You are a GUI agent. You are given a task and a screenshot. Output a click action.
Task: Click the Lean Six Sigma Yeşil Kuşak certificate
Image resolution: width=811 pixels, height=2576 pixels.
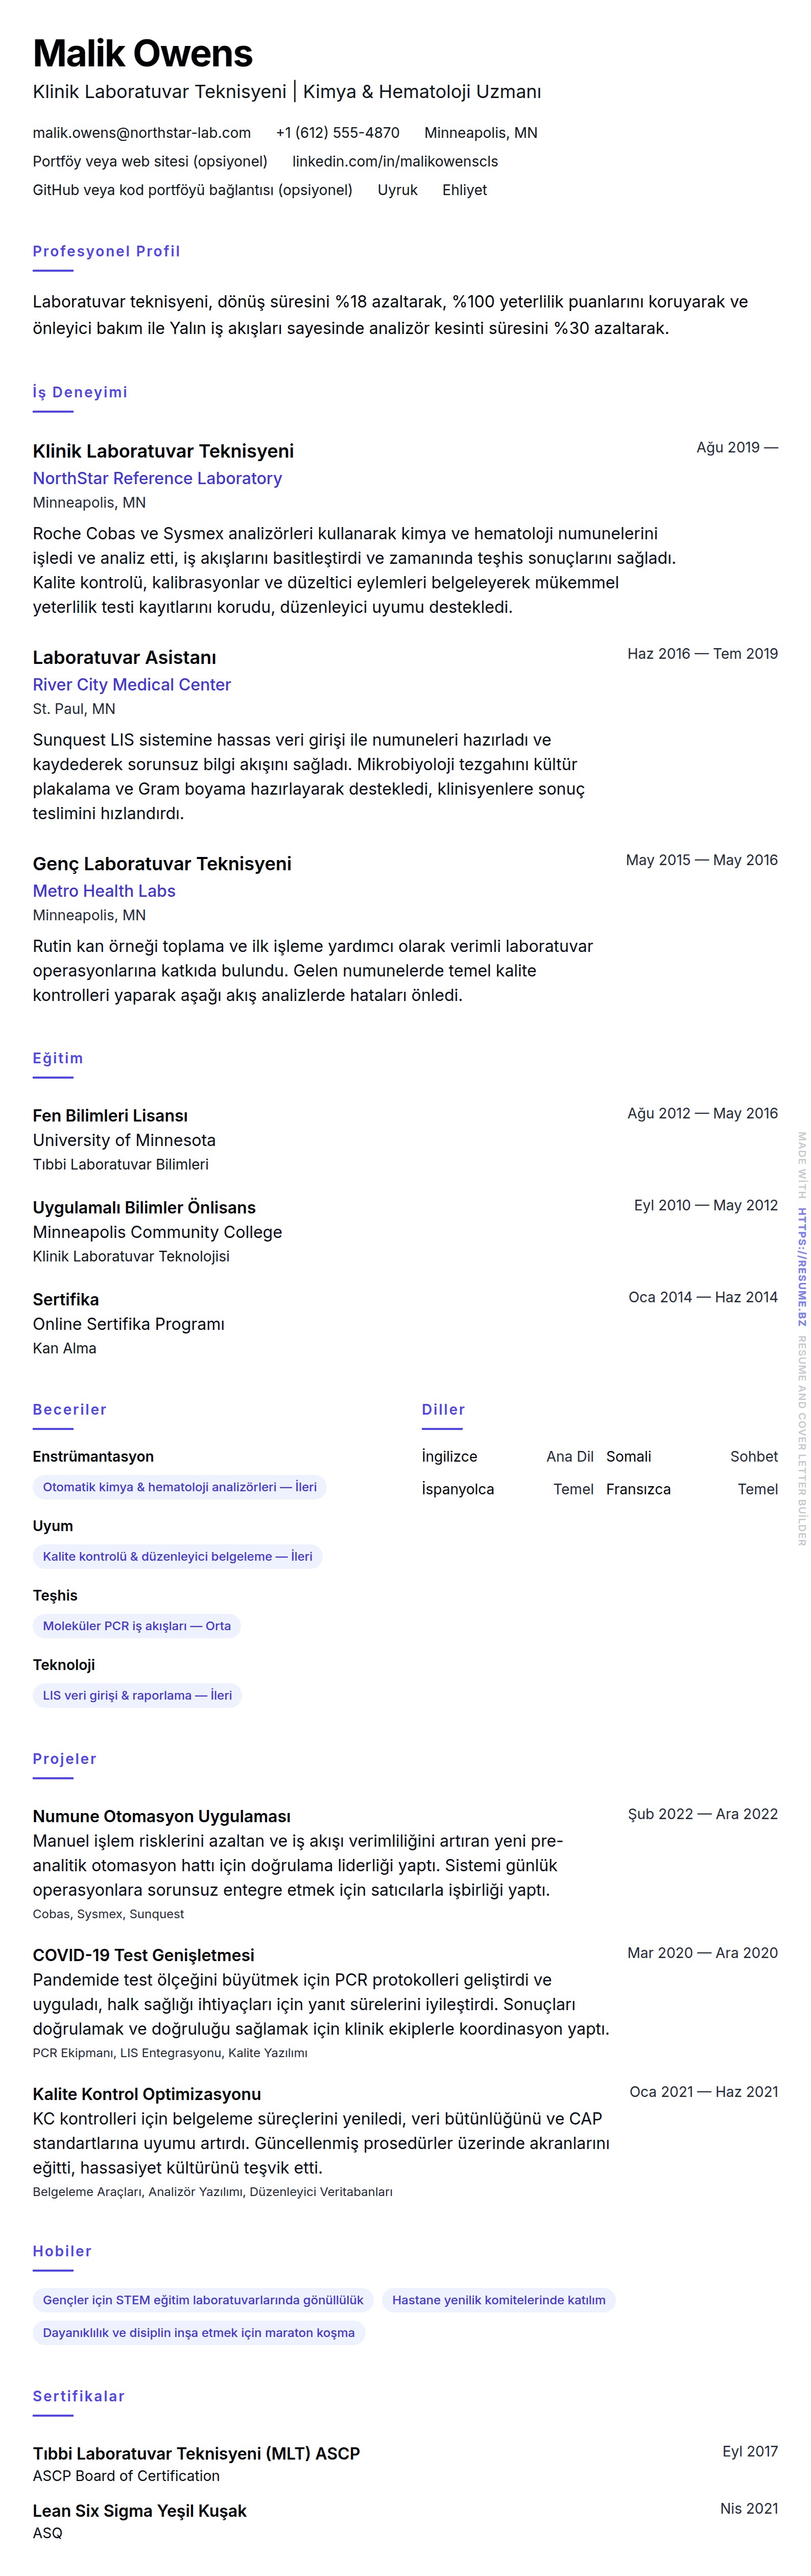click(x=139, y=2510)
